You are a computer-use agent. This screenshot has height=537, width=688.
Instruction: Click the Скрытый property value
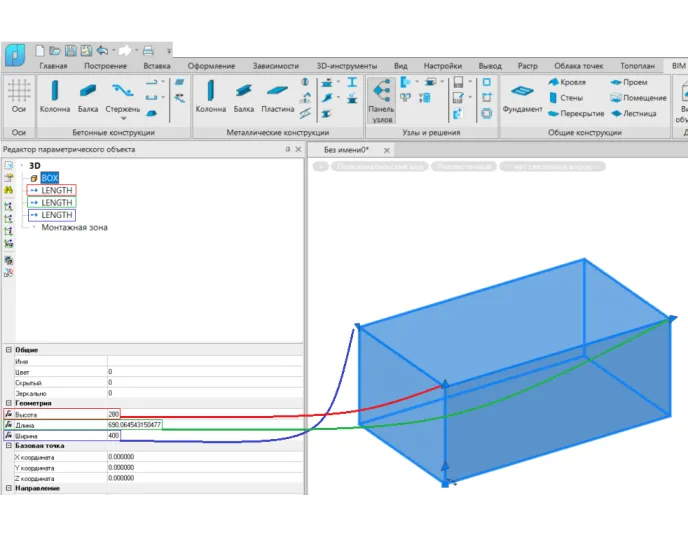[205, 383]
